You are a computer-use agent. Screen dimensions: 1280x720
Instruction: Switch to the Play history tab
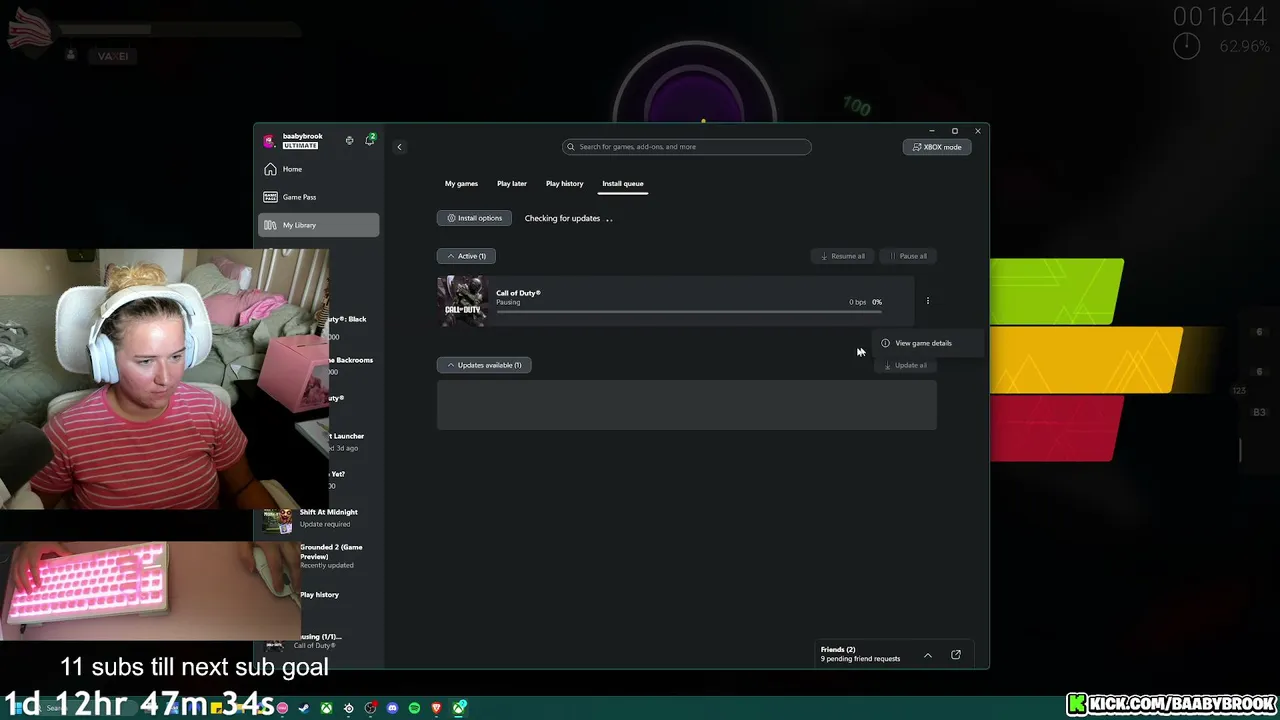(x=564, y=184)
